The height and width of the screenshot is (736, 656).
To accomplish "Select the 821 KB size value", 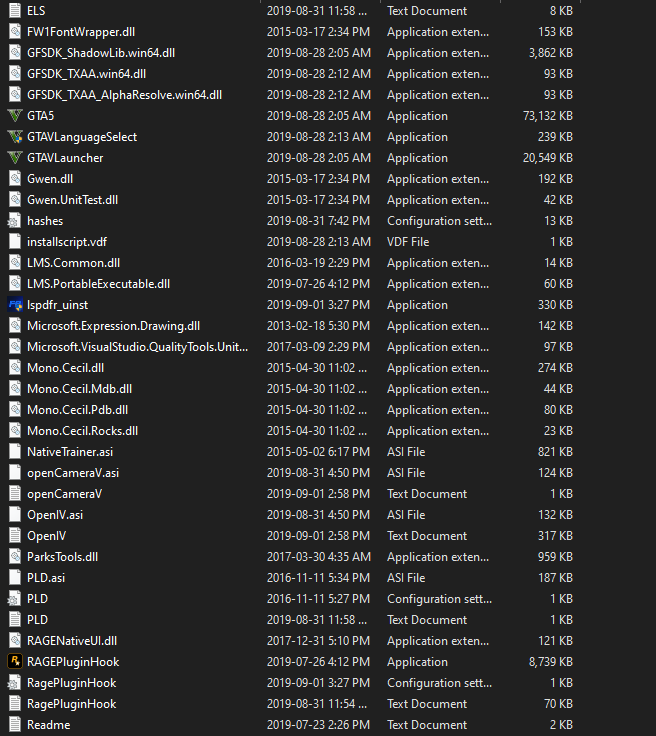I will click(x=555, y=452).
